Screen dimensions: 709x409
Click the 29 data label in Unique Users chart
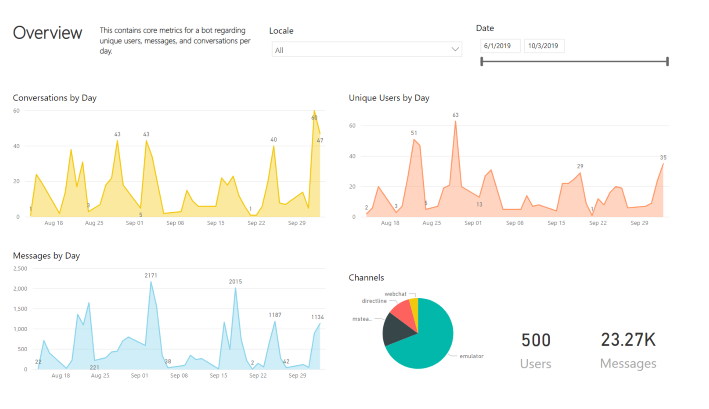pos(580,166)
